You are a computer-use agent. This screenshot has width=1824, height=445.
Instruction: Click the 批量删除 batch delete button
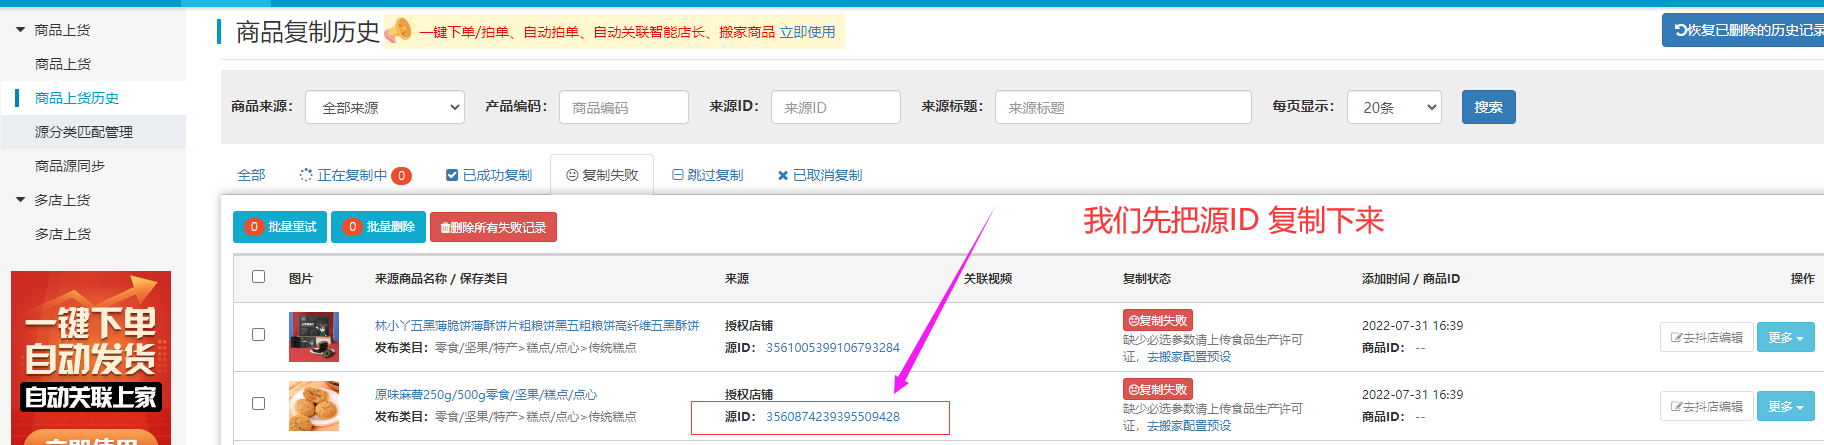379,227
